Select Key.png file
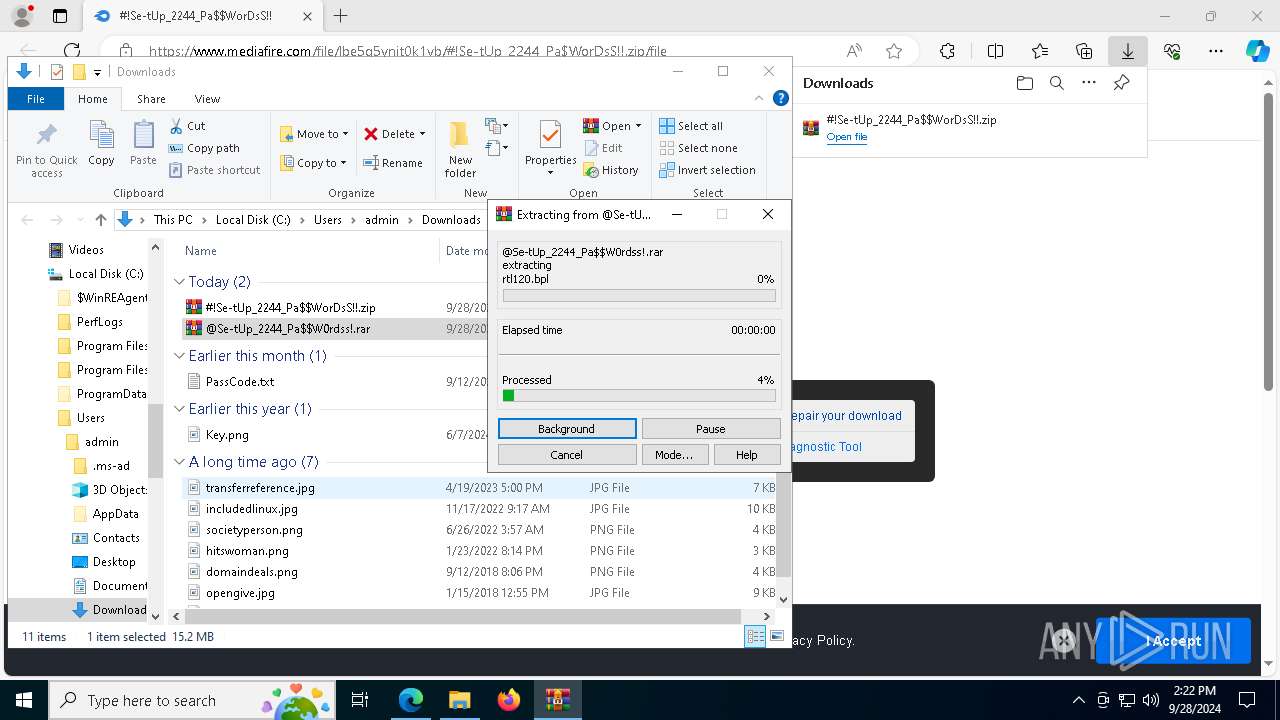This screenshot has width=1280, height=720. click(x=227, y=435)
